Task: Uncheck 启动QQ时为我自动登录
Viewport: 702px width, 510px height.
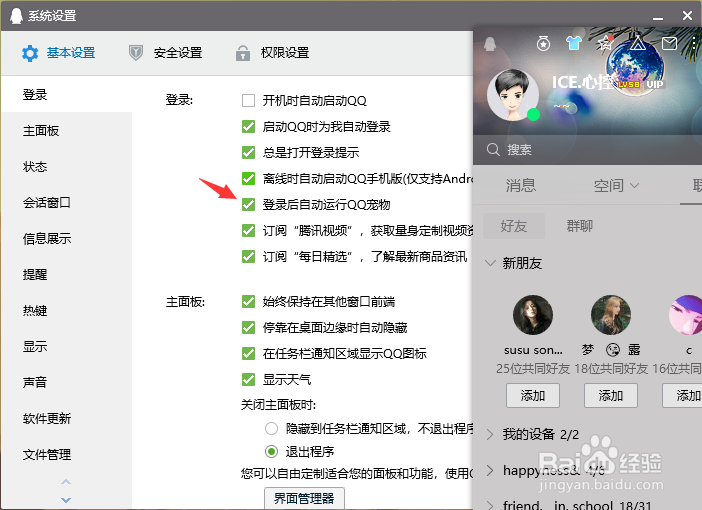Action: click(x=248, y=126)
